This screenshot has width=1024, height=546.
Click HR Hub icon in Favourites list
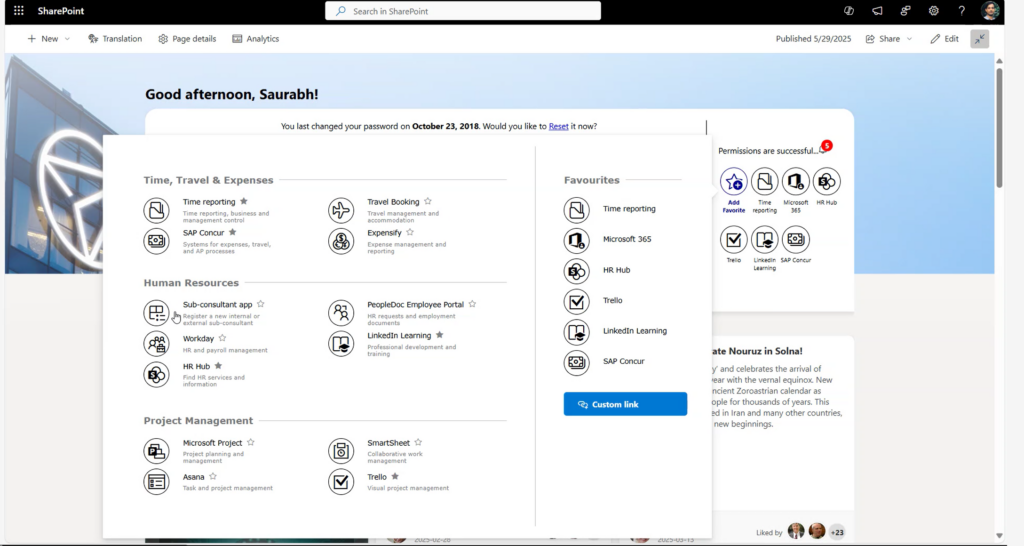click(x=577, y=270)
